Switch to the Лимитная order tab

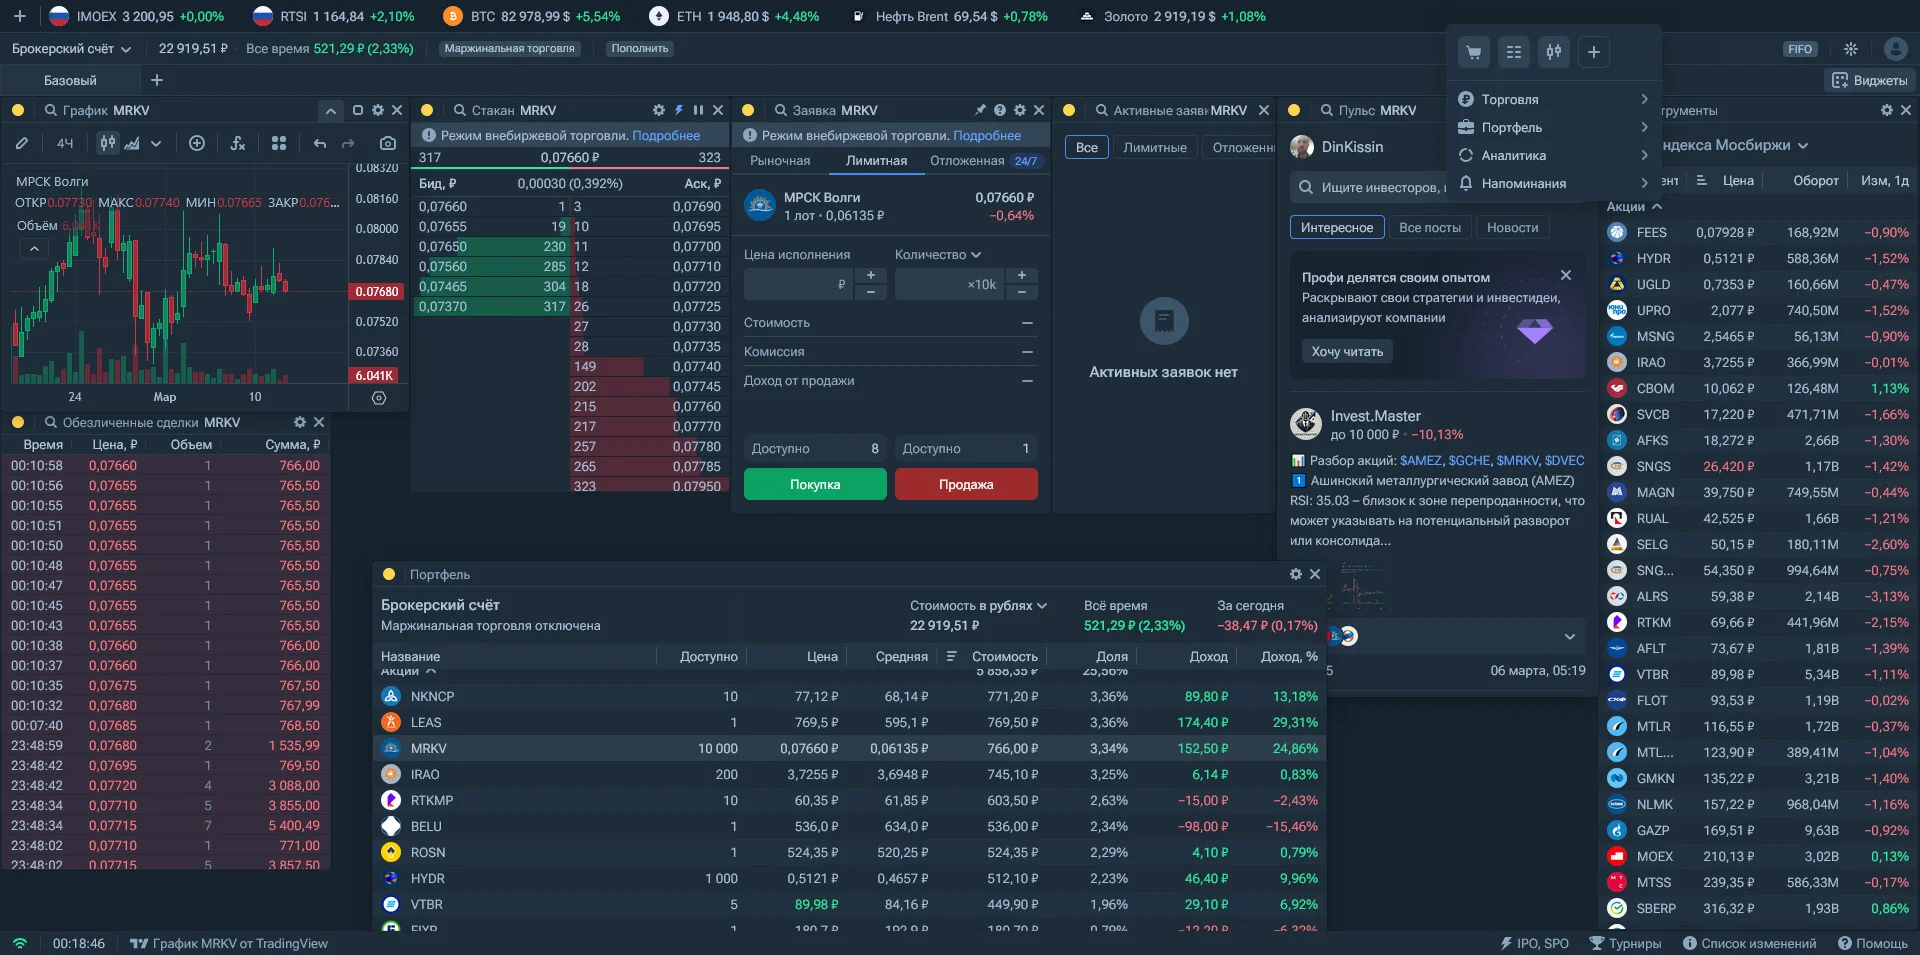(877, 161)
